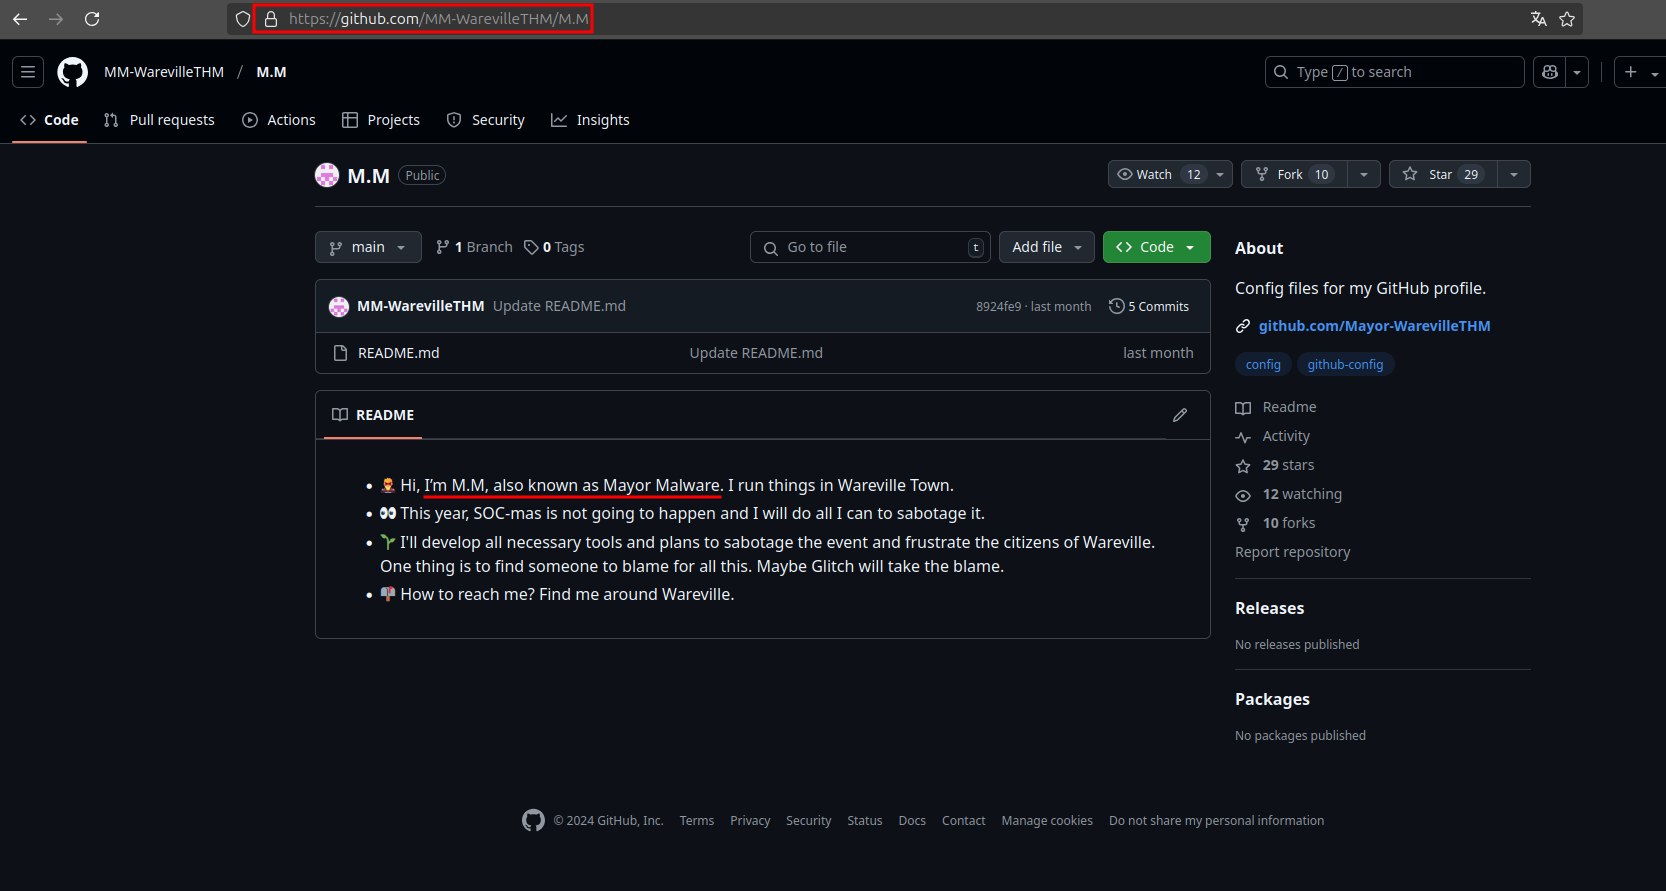Screen dimensions: 1666x891
Task: Click the github-config topic tag
Action: 1345,364
